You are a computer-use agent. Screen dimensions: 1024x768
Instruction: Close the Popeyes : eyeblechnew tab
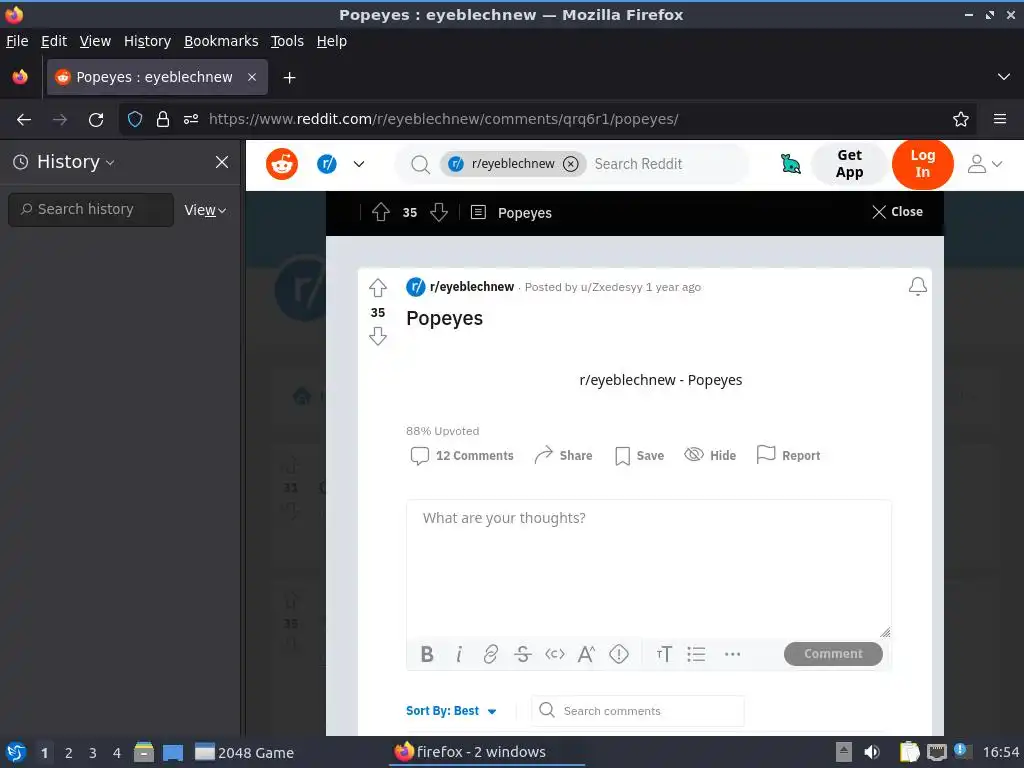pos(252,77)
